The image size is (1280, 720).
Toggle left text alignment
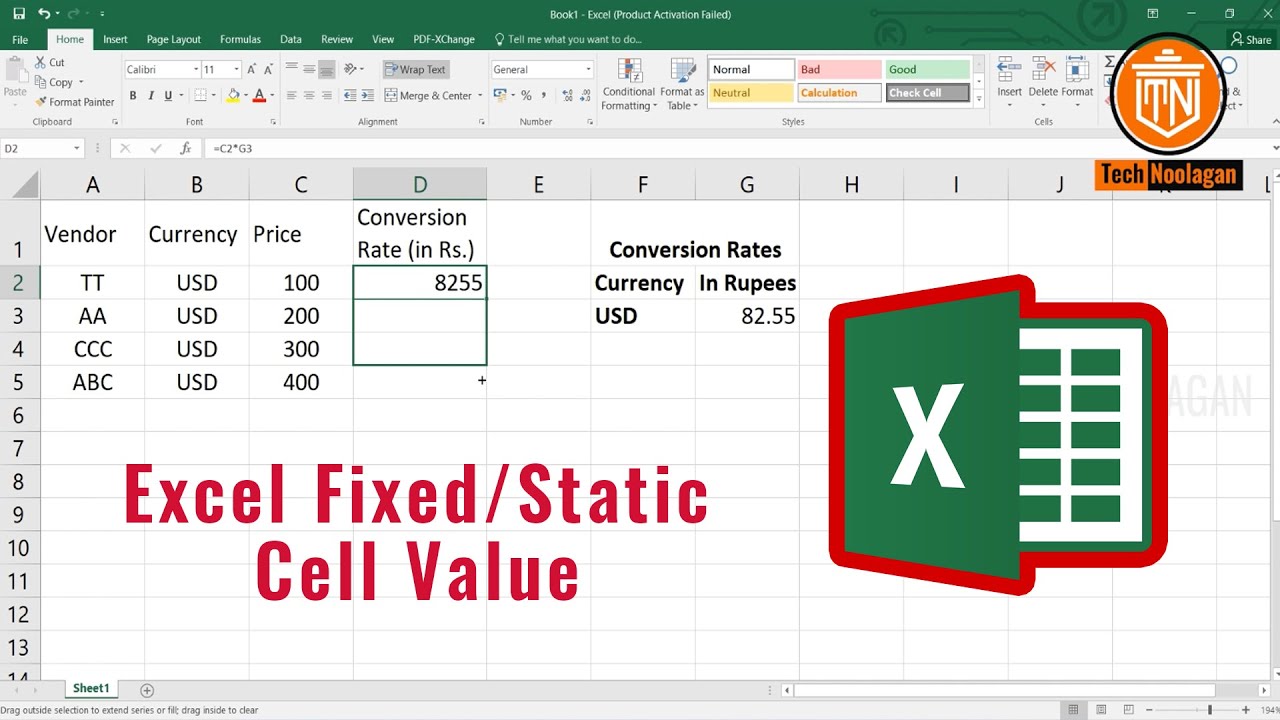tap(292, 96)
